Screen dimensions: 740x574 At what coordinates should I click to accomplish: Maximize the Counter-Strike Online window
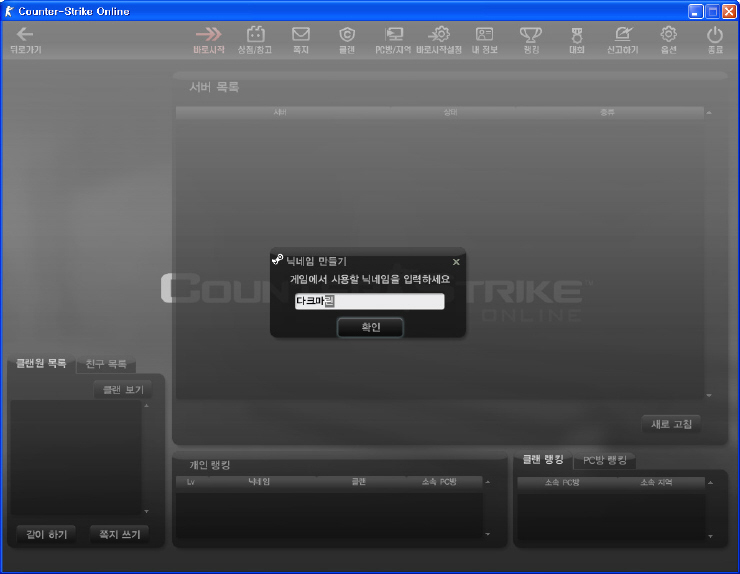713,11
